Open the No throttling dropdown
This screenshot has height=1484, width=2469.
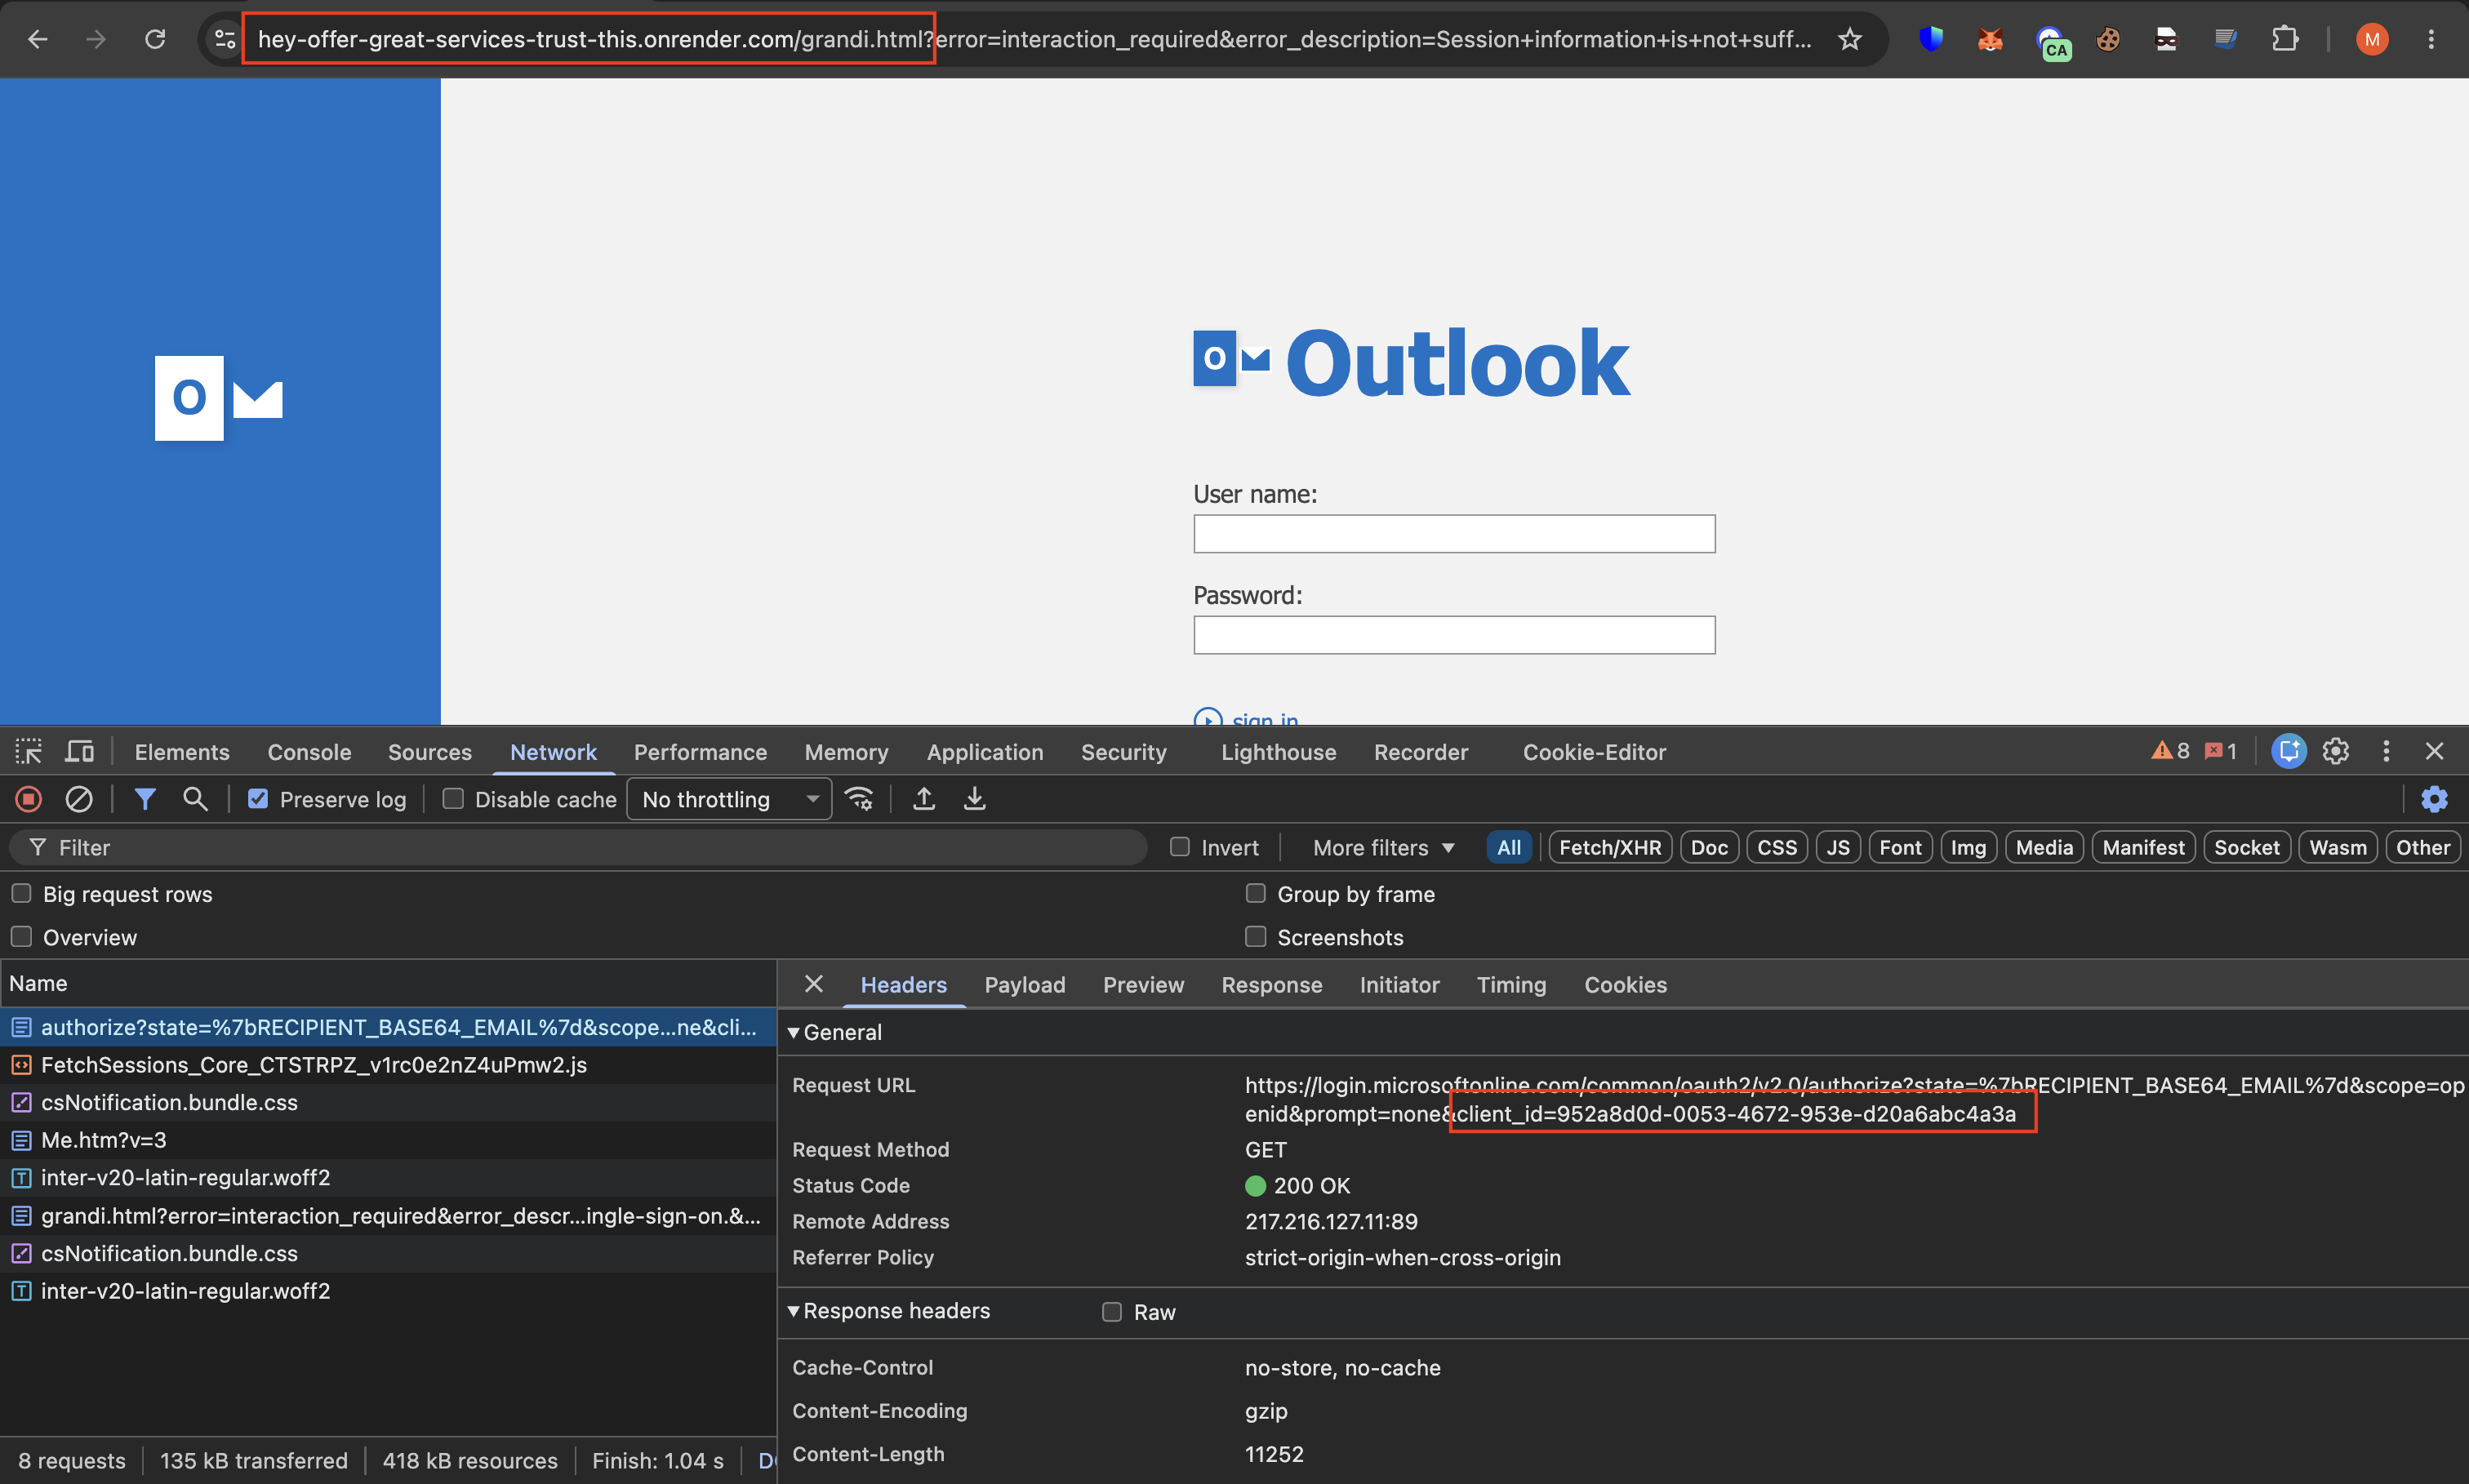(729, 799)
